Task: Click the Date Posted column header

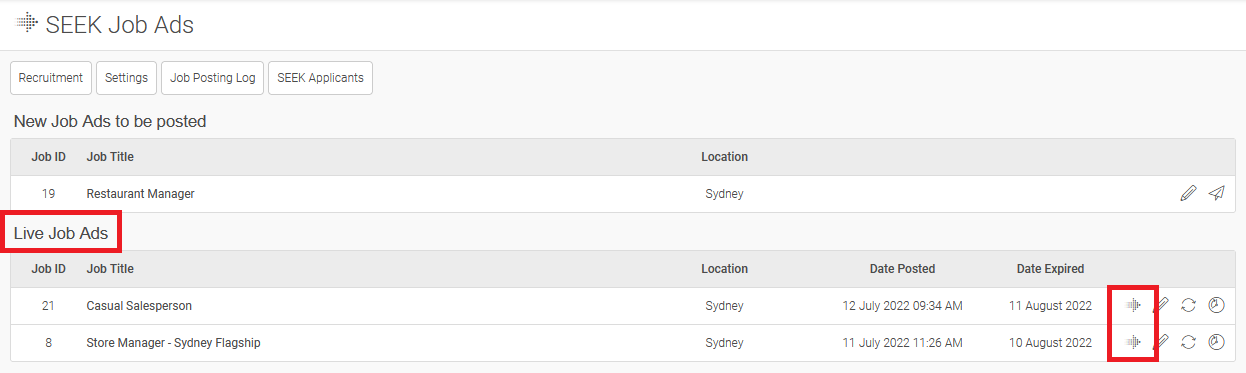Action: point(902,269)
